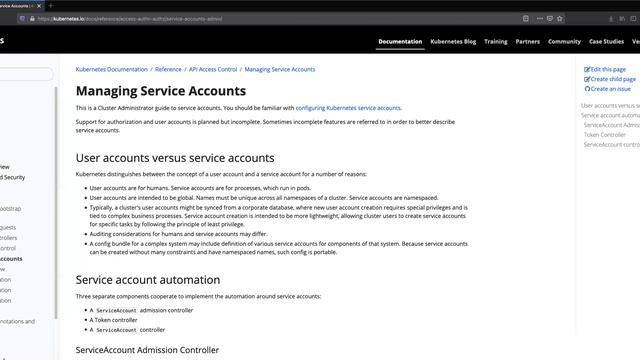Select the bold 'ccounts' sidebar item
The width and height of the screenshot is (640, 360).
coord(11,259)
